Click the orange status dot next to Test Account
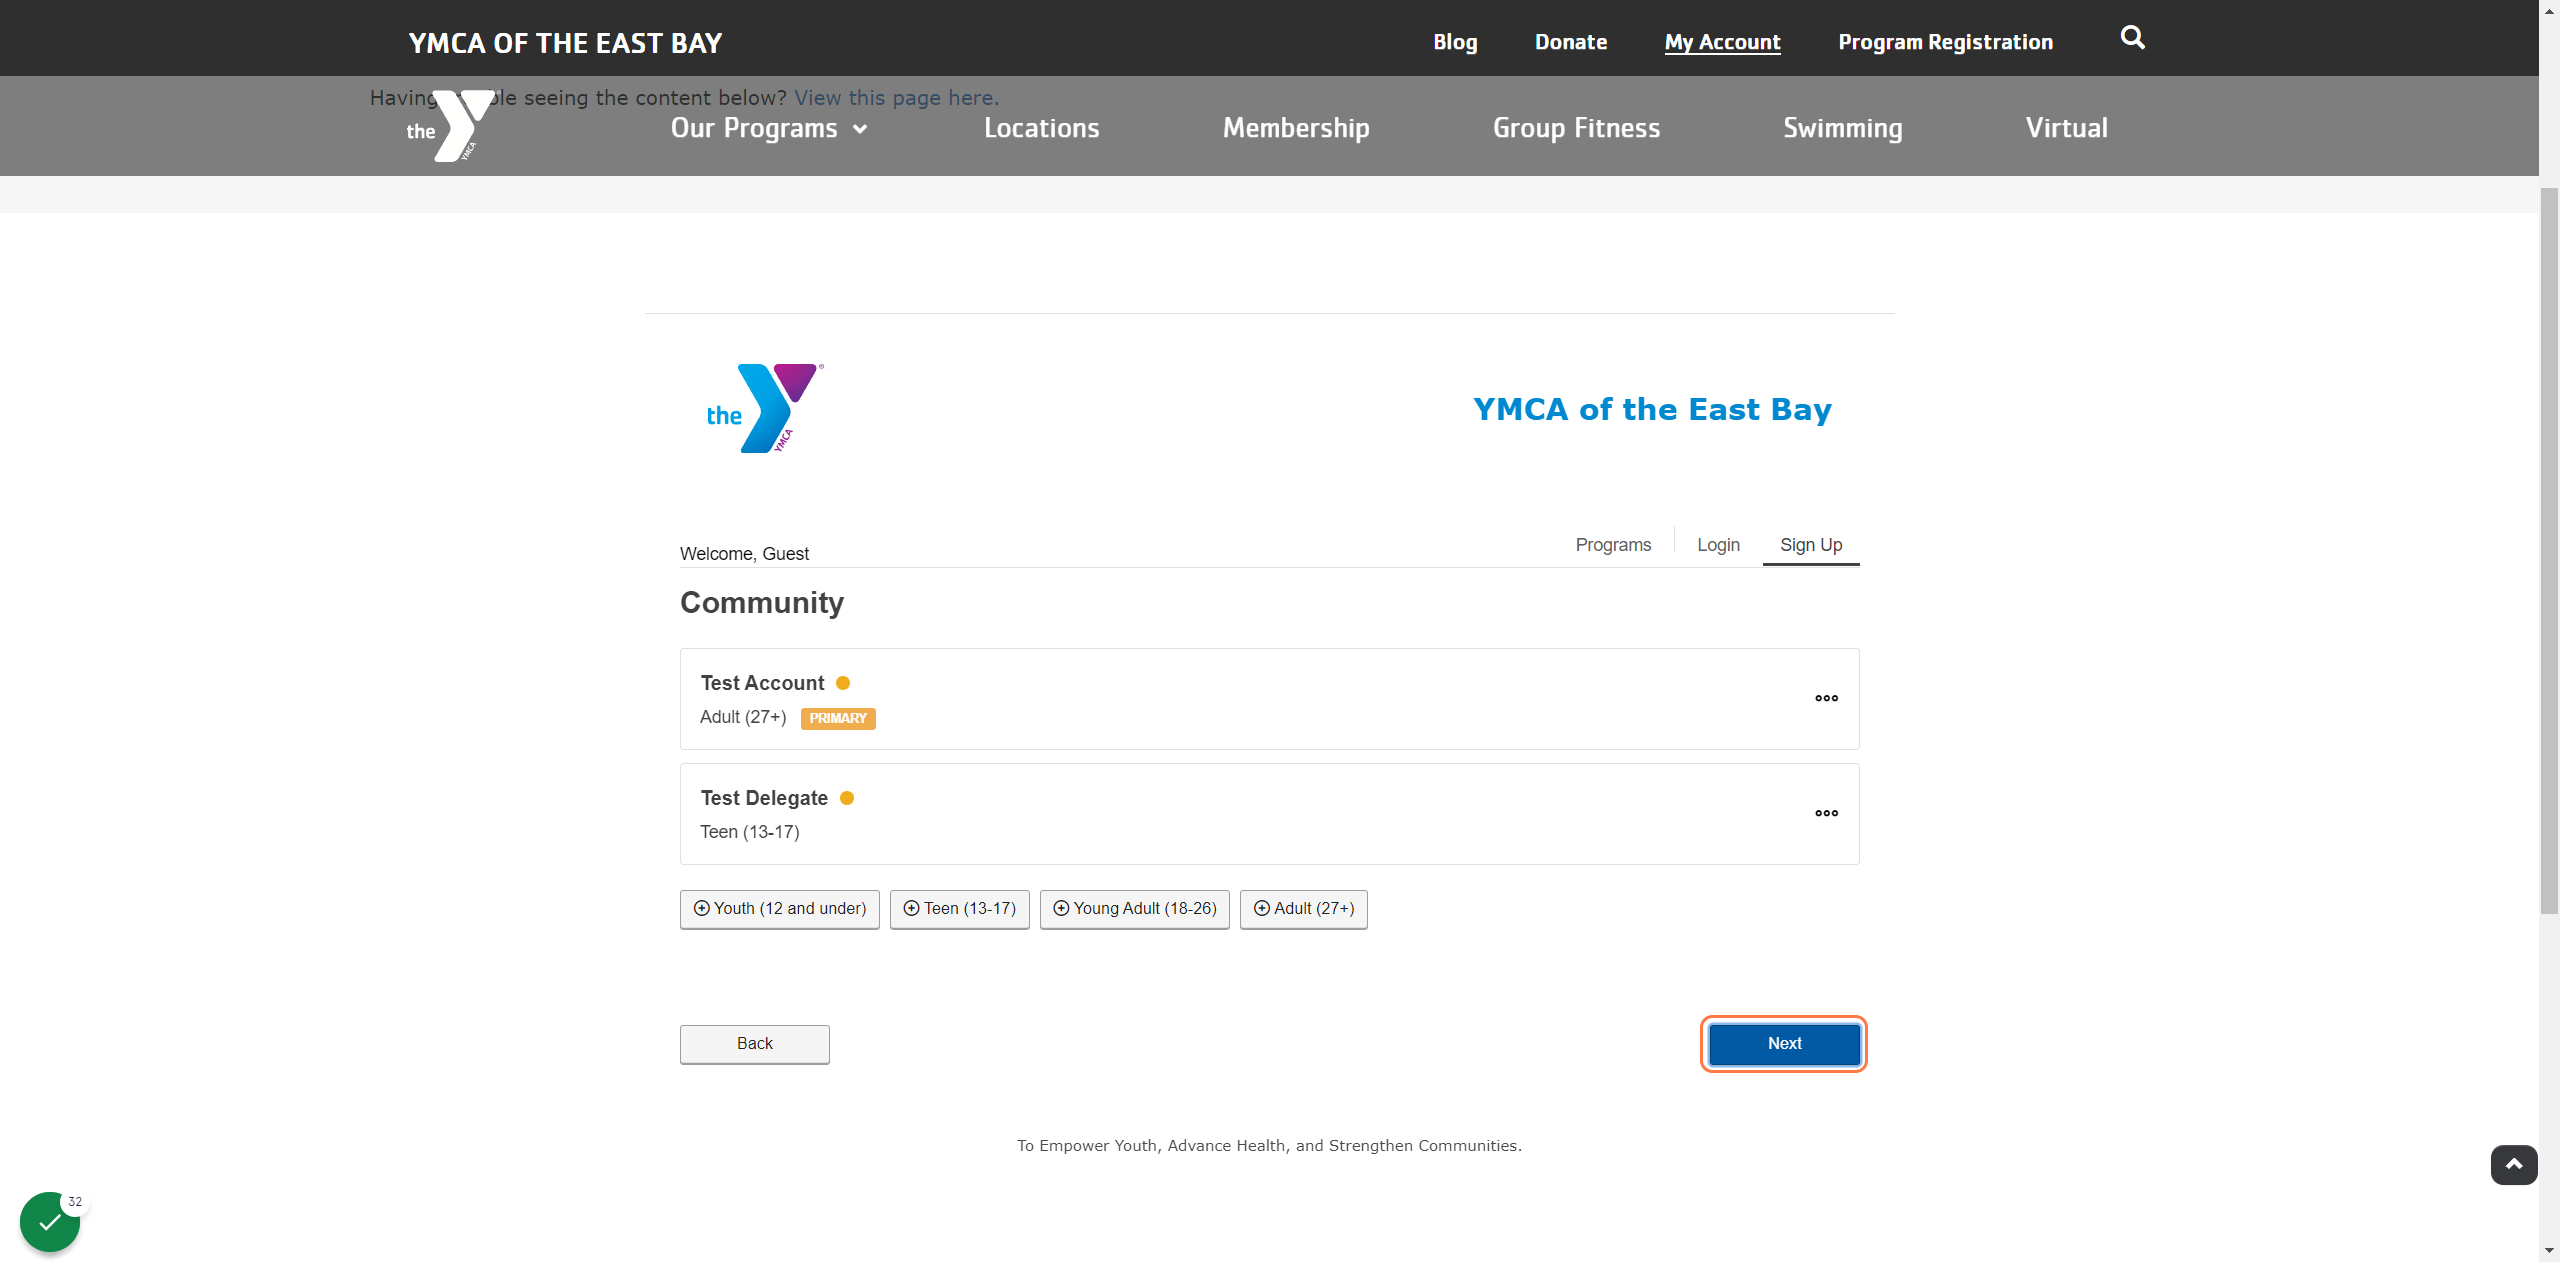Viewport: 2560px width, 1262px height. coord(843,683)
